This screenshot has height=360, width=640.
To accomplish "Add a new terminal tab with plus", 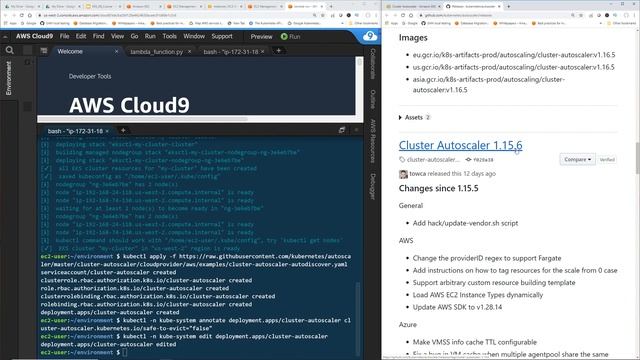I will [123, 131].
